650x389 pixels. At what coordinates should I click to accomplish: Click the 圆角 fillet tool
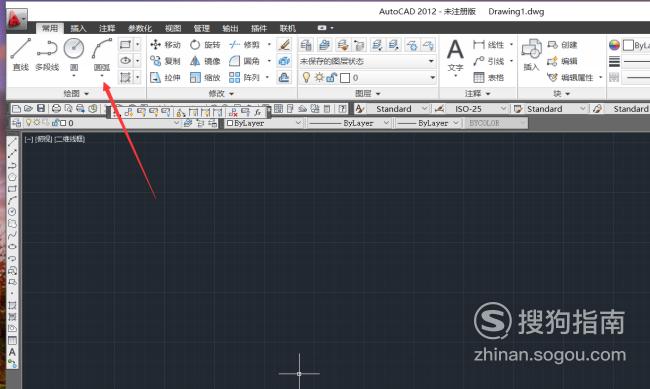point(245,61)
